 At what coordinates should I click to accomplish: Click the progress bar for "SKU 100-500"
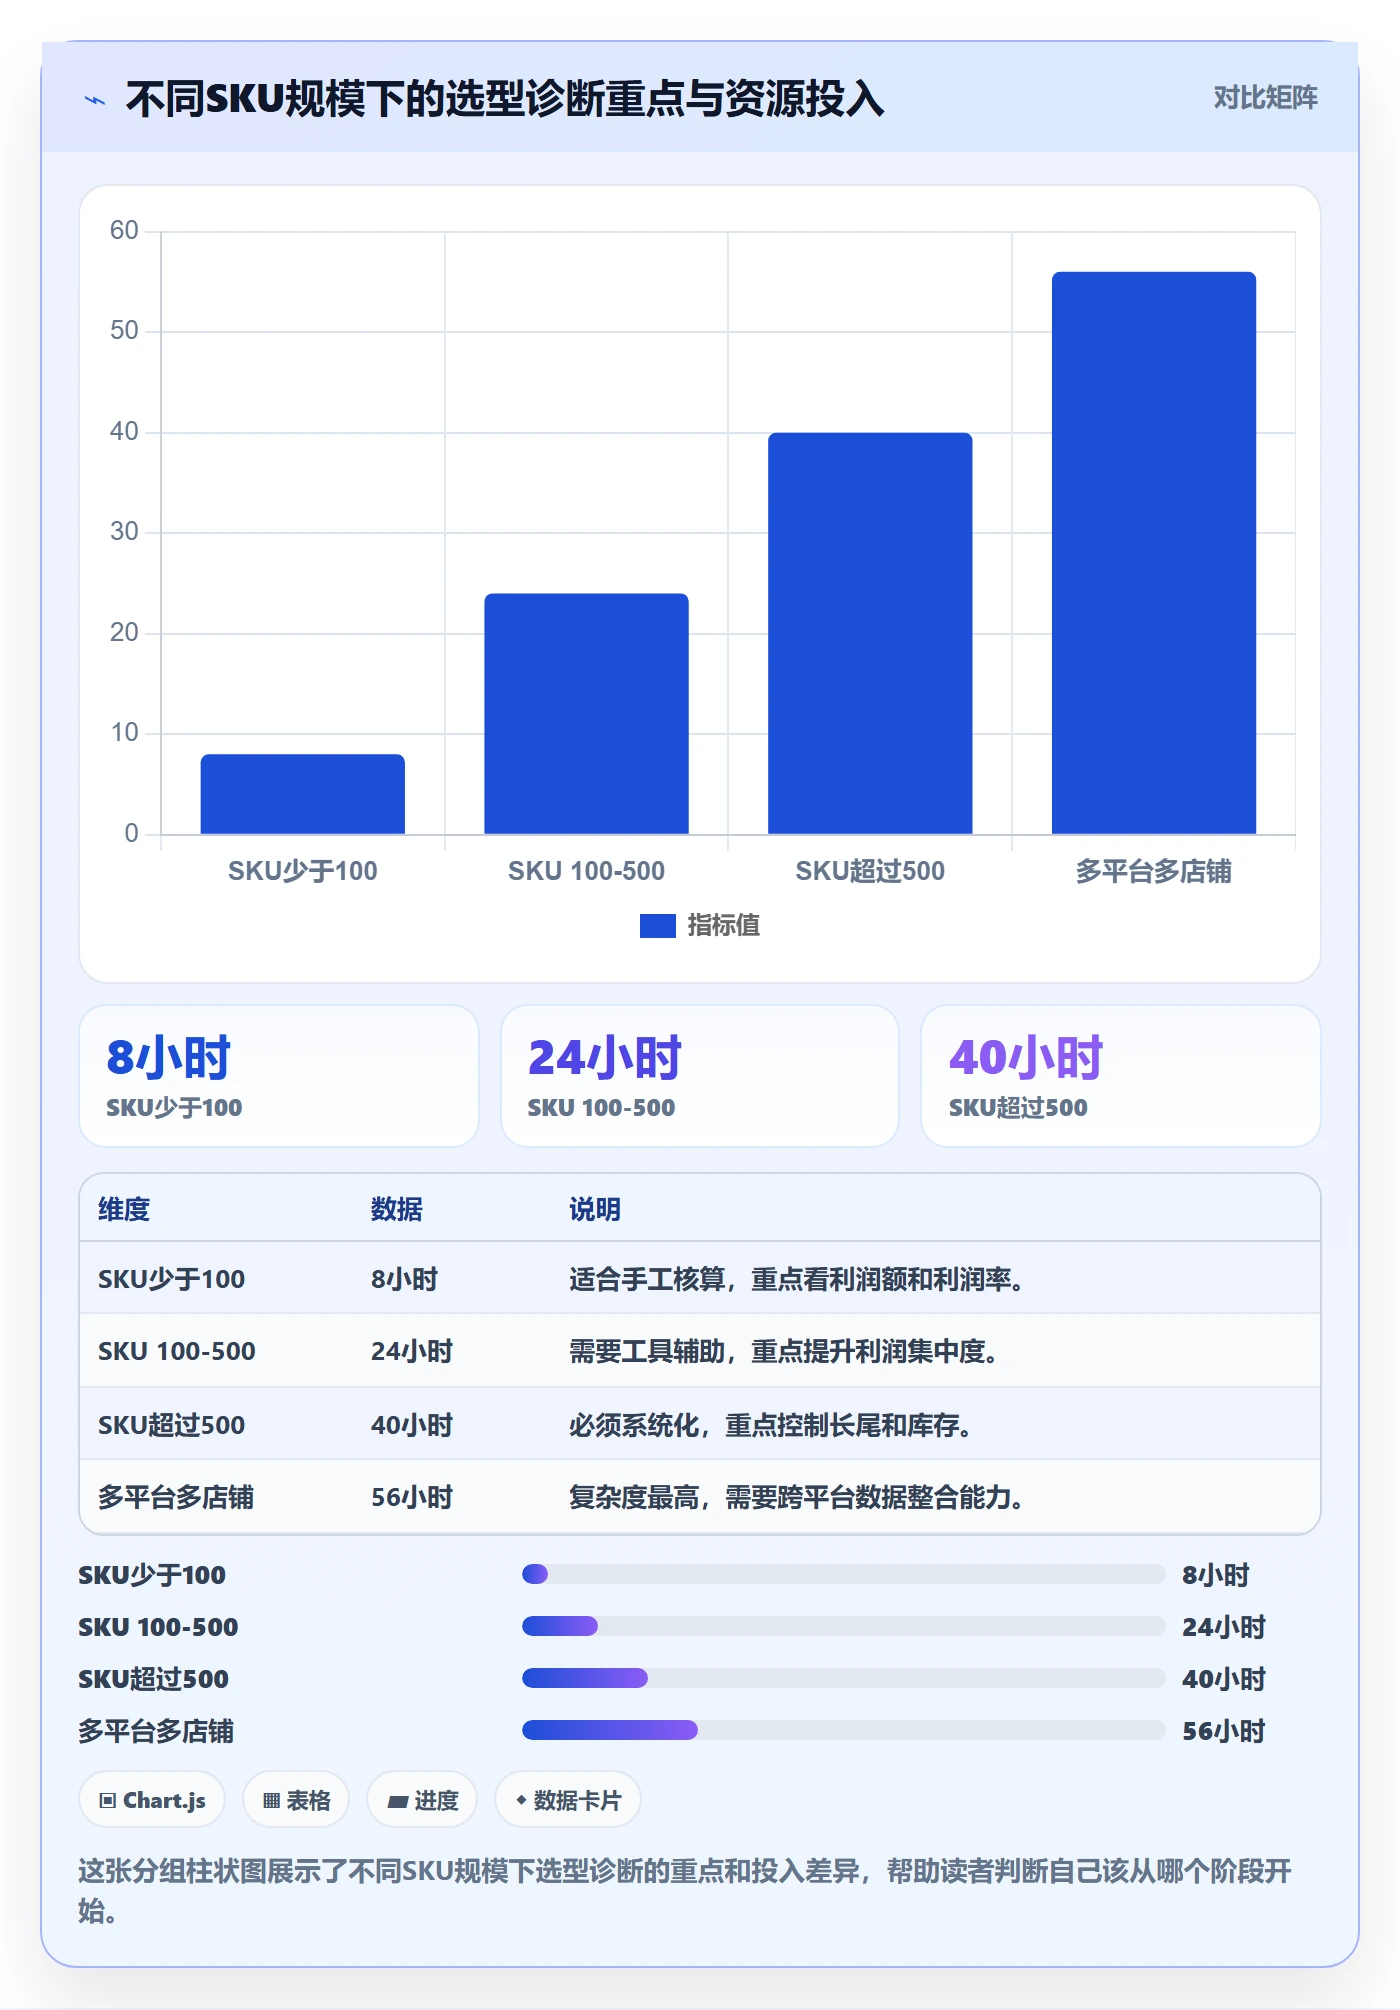pos(843,1626)
